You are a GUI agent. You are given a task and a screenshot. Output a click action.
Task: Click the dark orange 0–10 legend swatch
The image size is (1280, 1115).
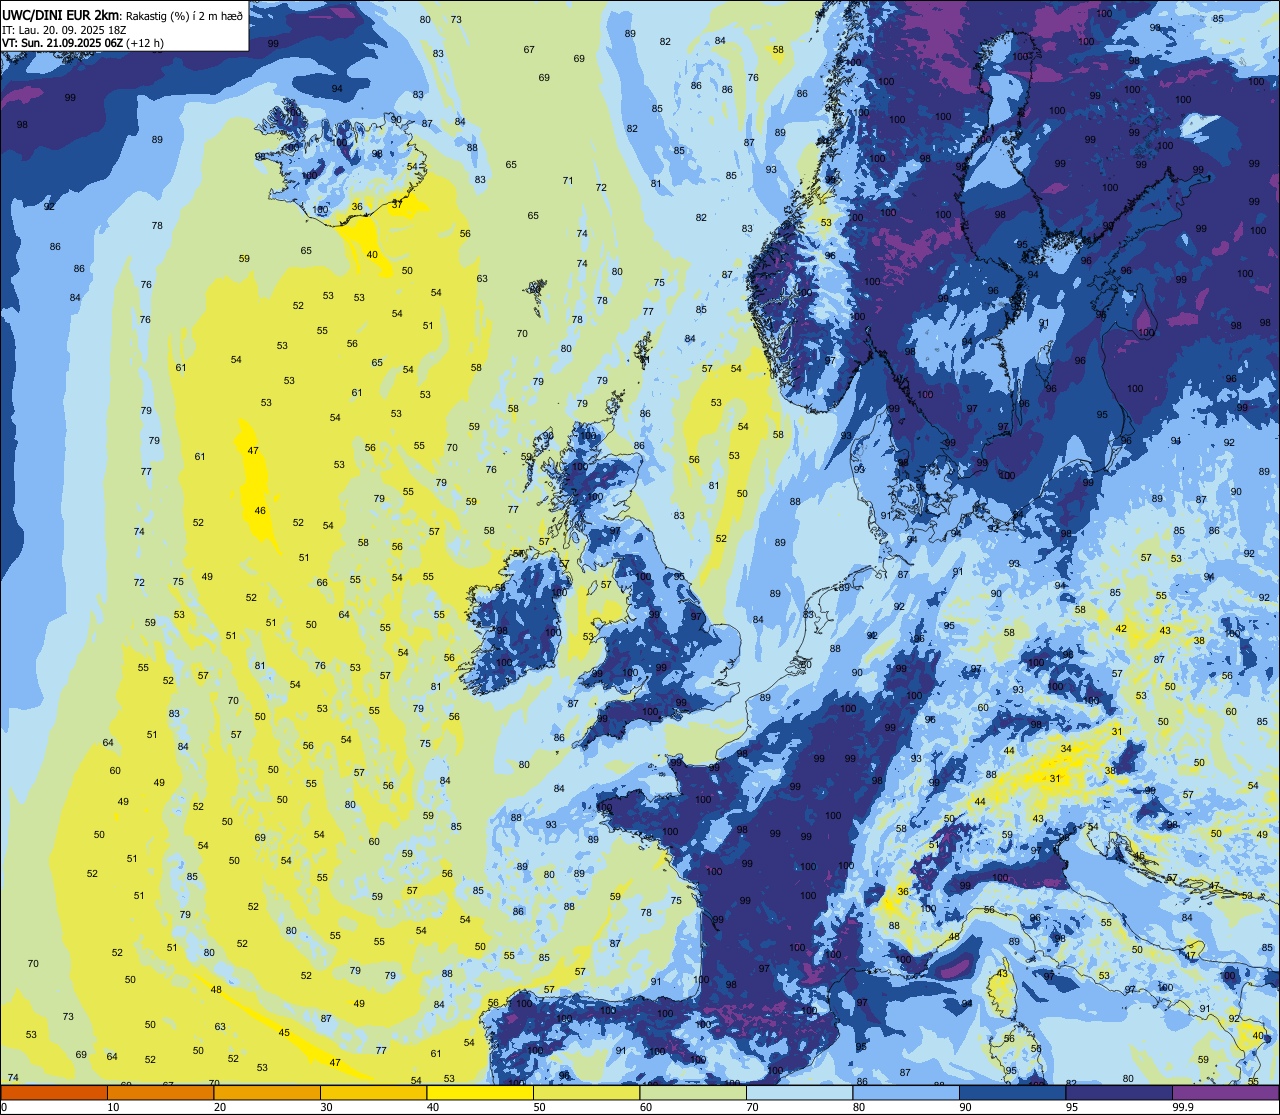click(x=54, y=1092)
